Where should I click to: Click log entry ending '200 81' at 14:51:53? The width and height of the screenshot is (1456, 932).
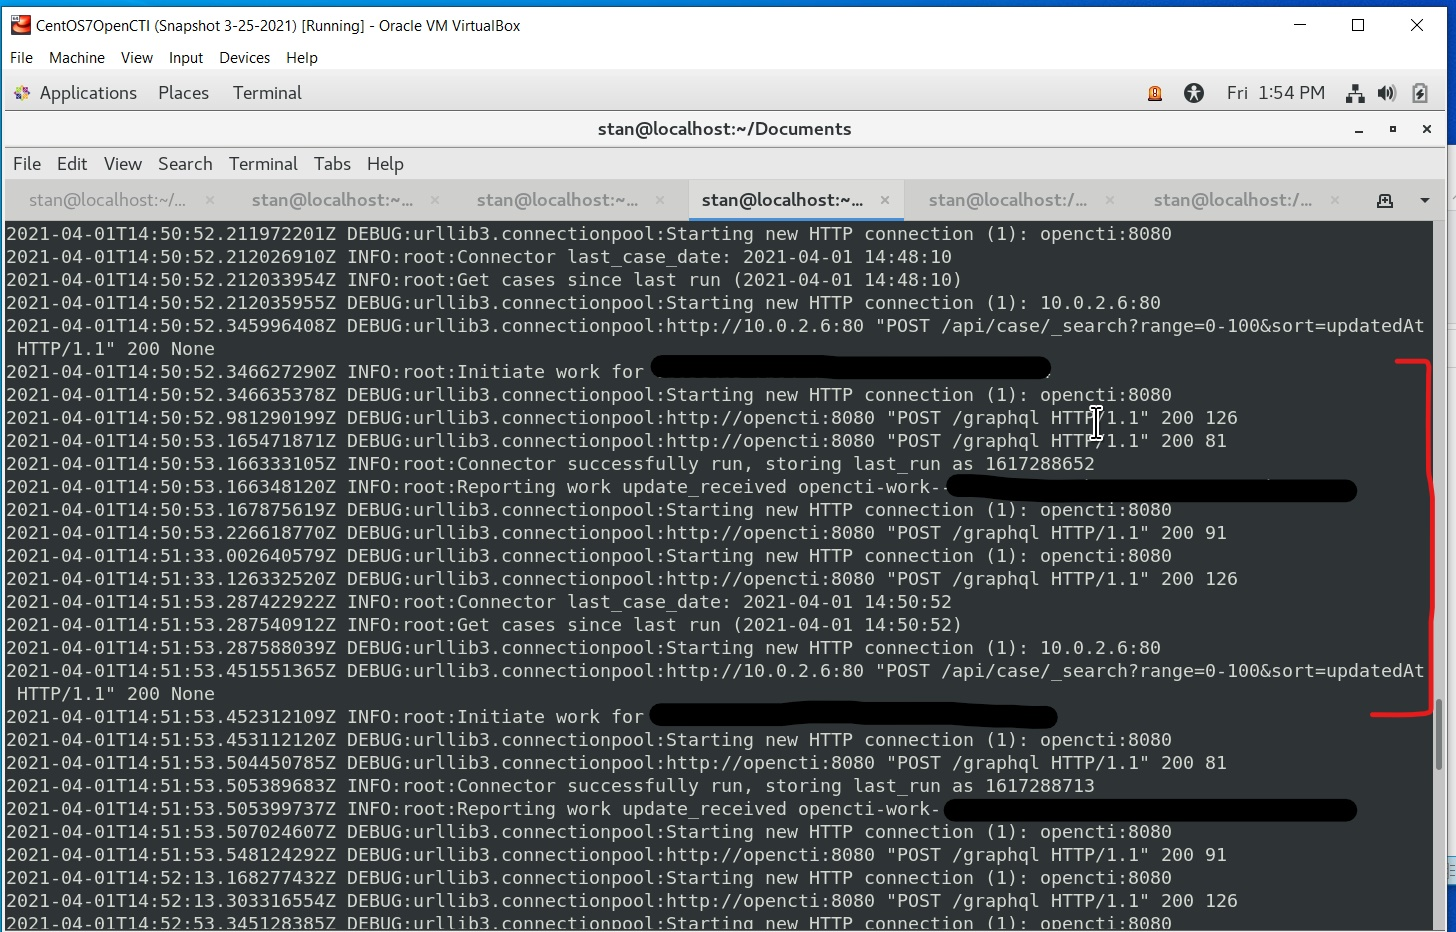point(616,763)
